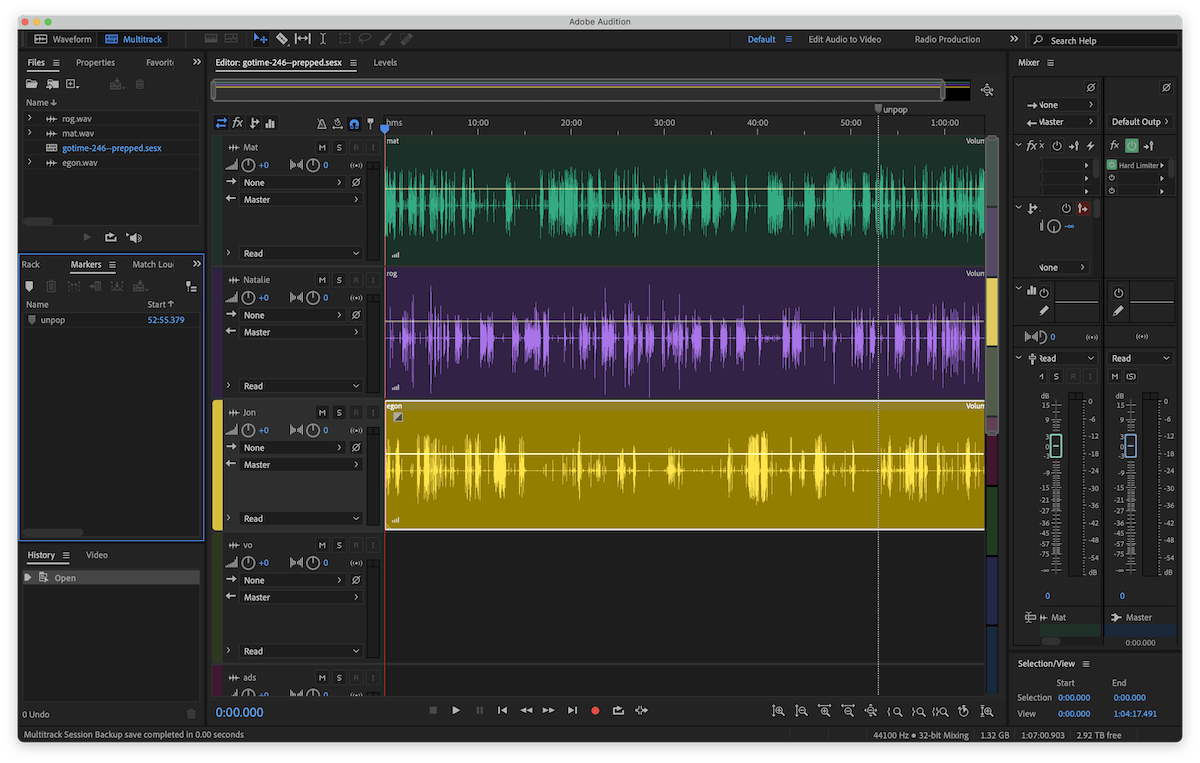Viewport: 1200px width, 763px height.
Task: Open the Mixer Master Read automation dropdown
Action: coord(1141,358)
